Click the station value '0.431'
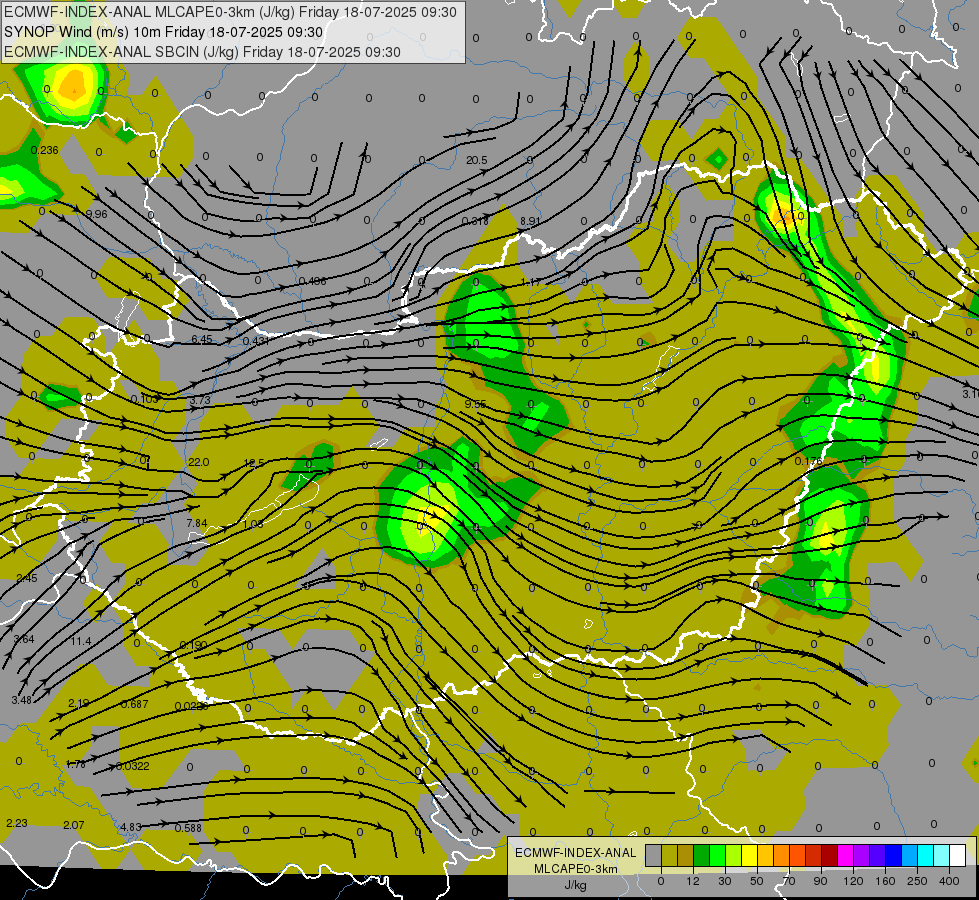 coord(255,341)
